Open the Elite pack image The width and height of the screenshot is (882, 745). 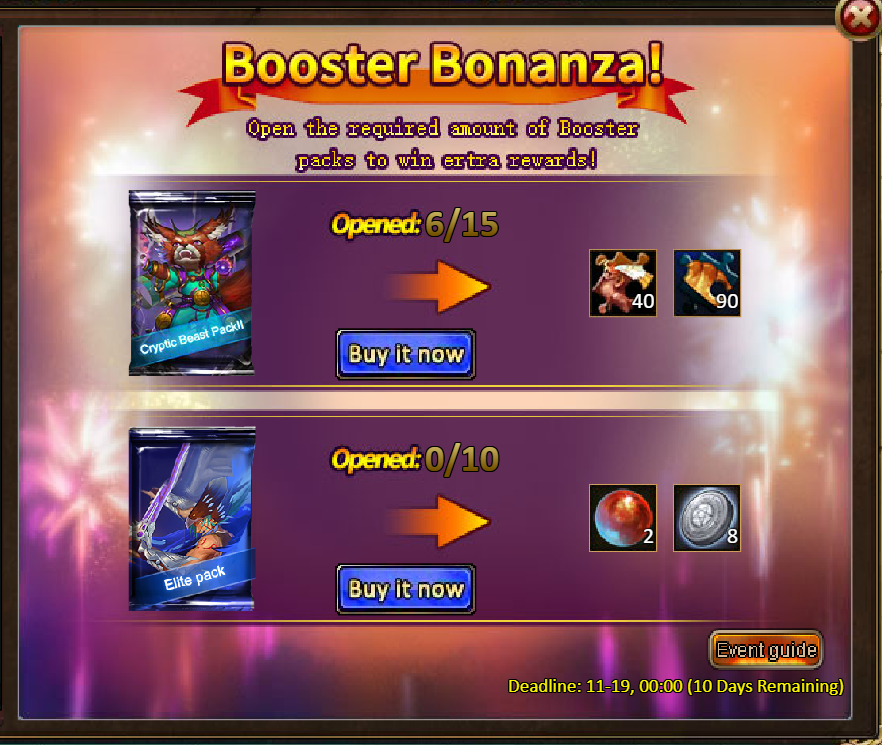tap(192, 519)
